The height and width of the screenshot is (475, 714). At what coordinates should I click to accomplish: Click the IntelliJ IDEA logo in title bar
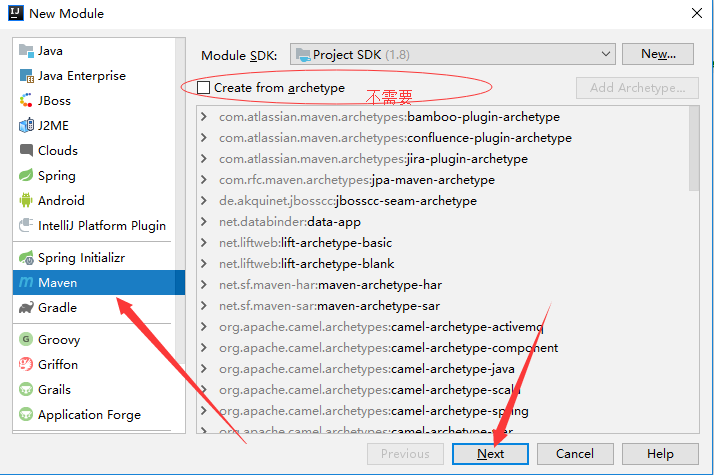pyautogui.click(x=16, y=13)
